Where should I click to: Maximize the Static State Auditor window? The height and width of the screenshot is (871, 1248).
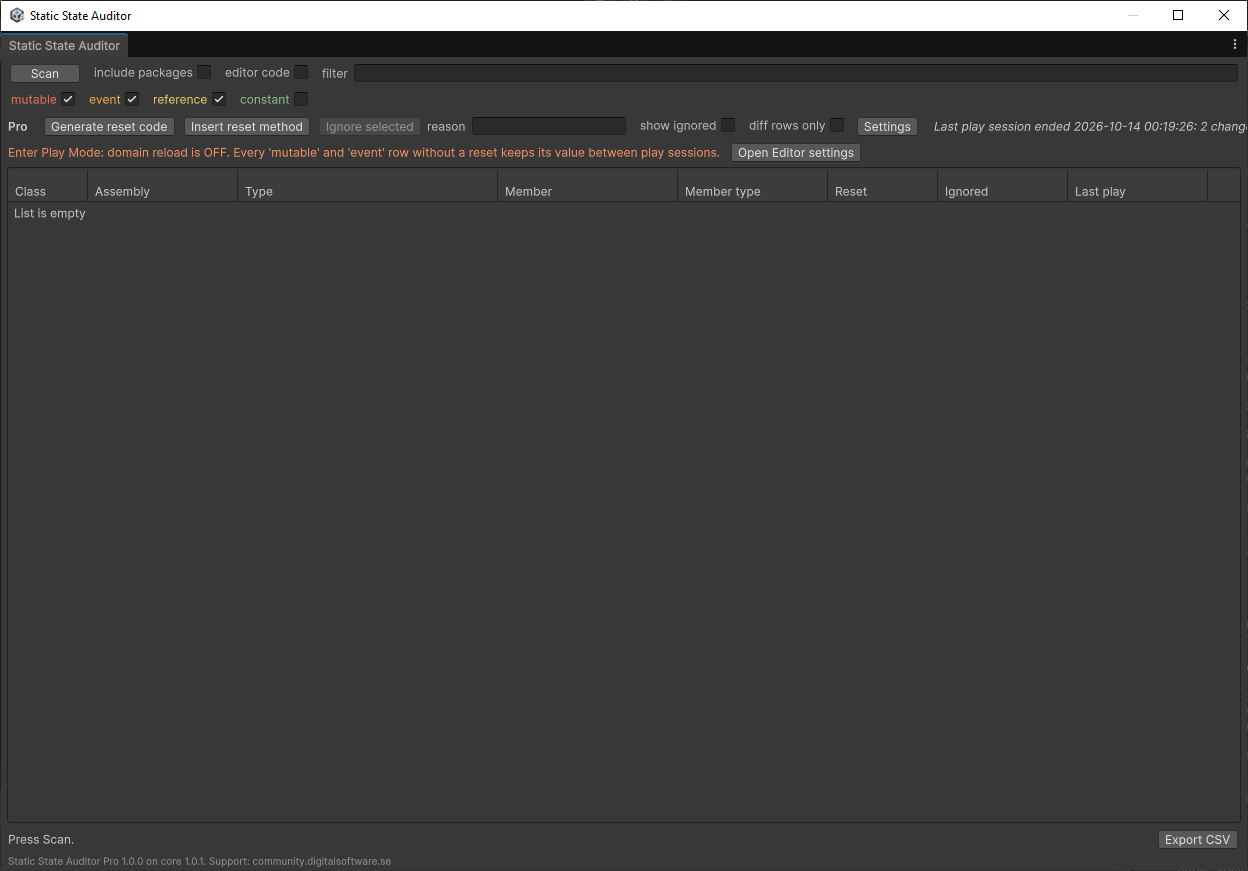(1178, 15)
